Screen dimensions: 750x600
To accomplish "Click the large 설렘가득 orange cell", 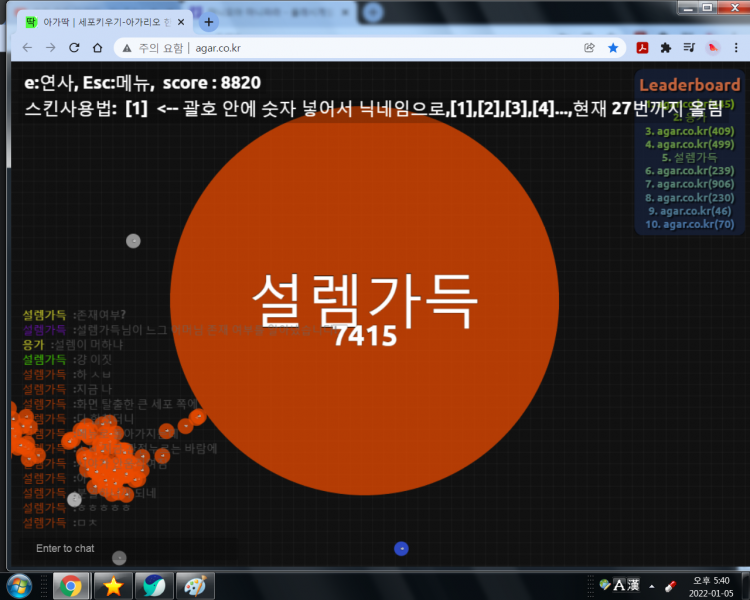I will [364, 300].
